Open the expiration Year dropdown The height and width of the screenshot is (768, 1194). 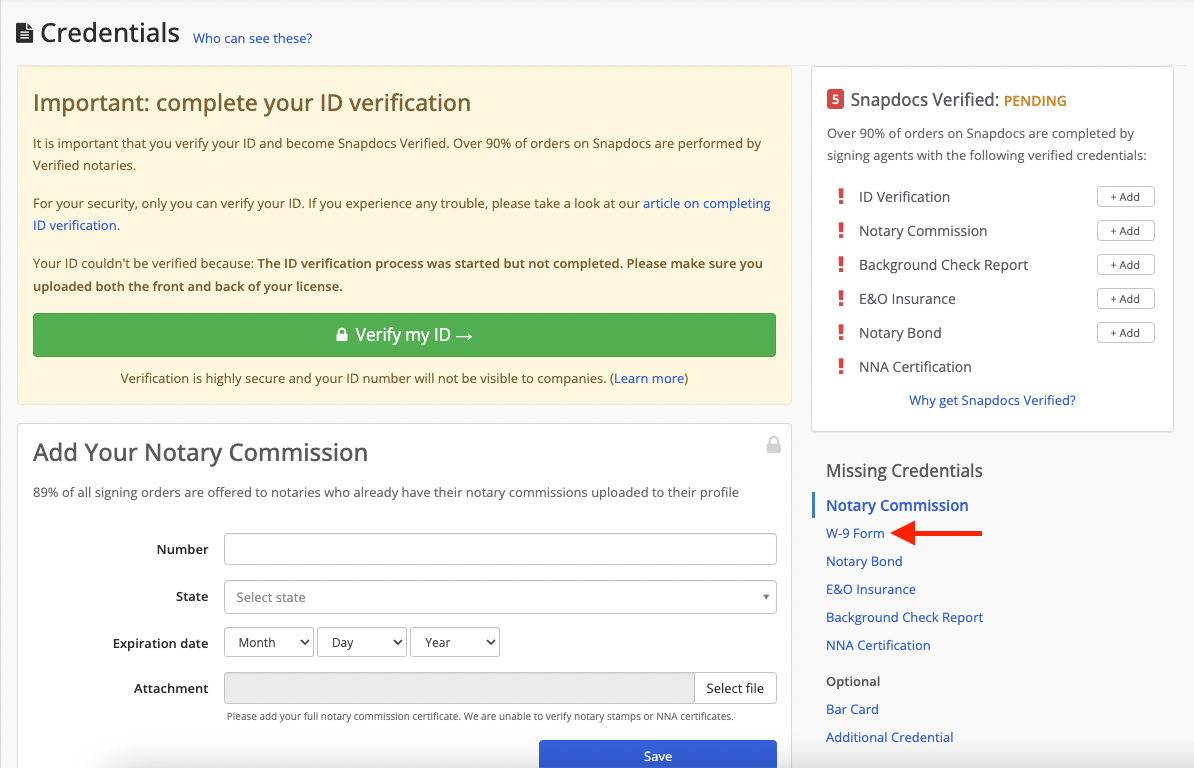point(454,643)
